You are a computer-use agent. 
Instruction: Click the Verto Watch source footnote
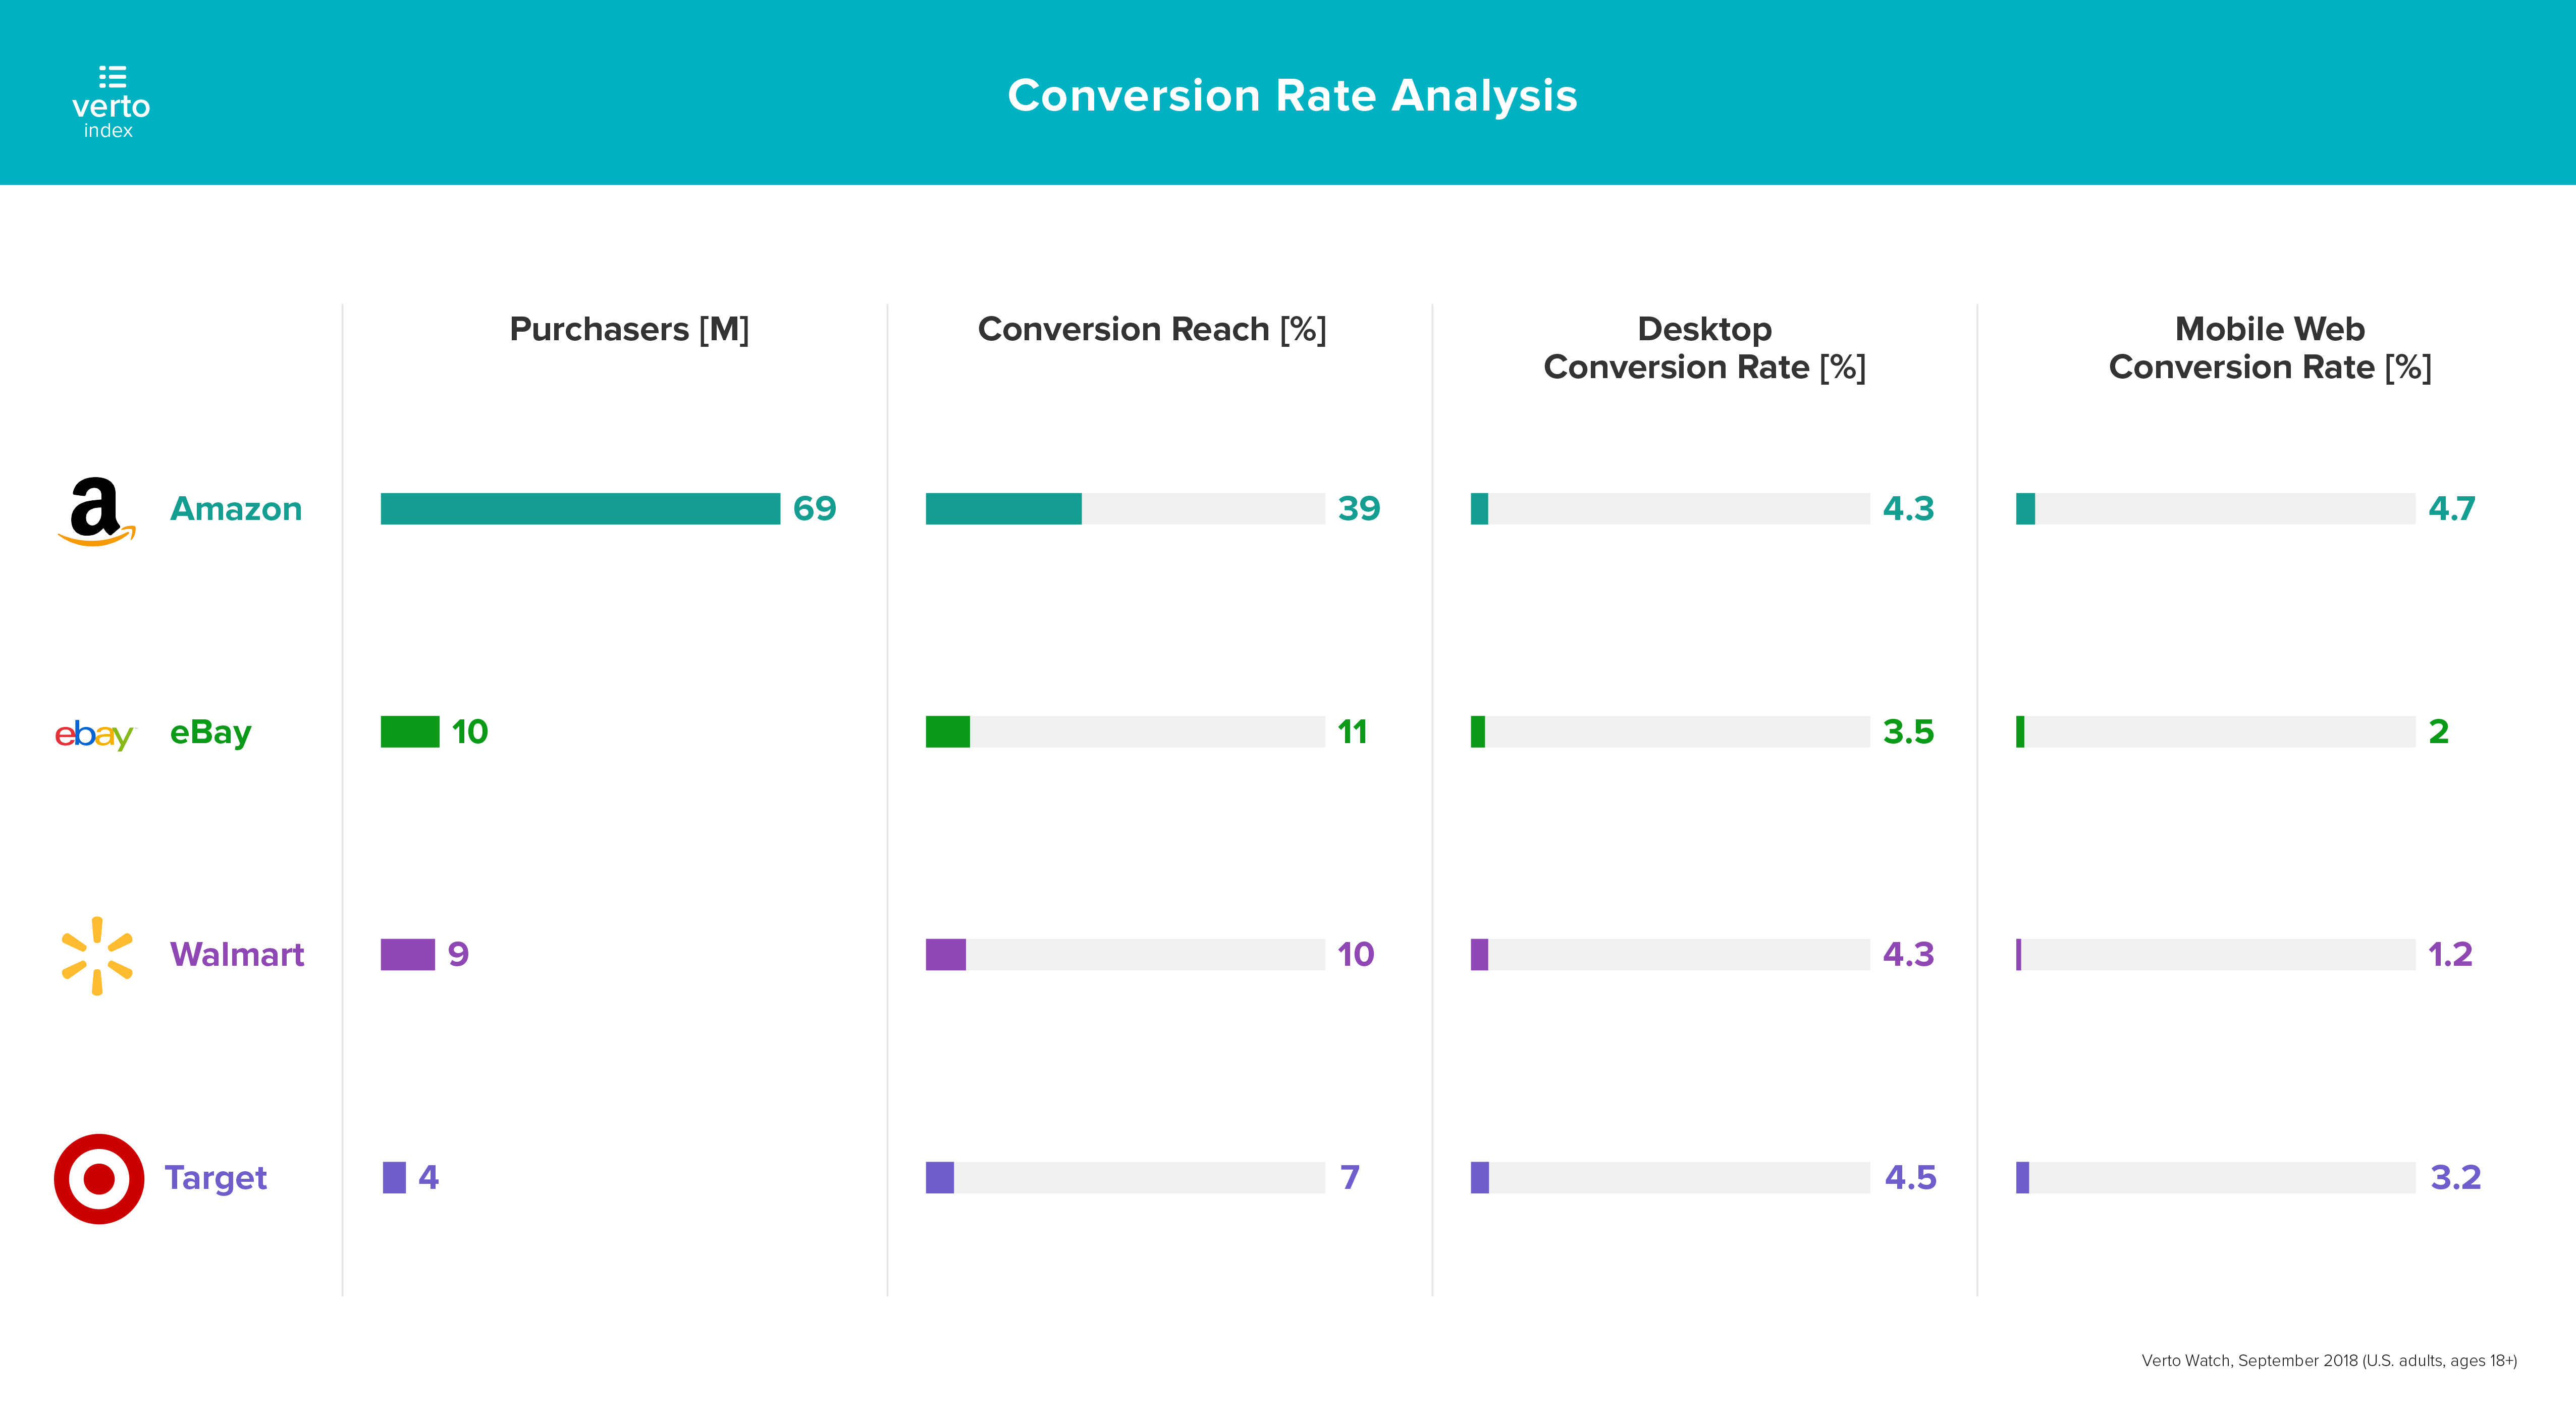click(x=2329, y=1360)
